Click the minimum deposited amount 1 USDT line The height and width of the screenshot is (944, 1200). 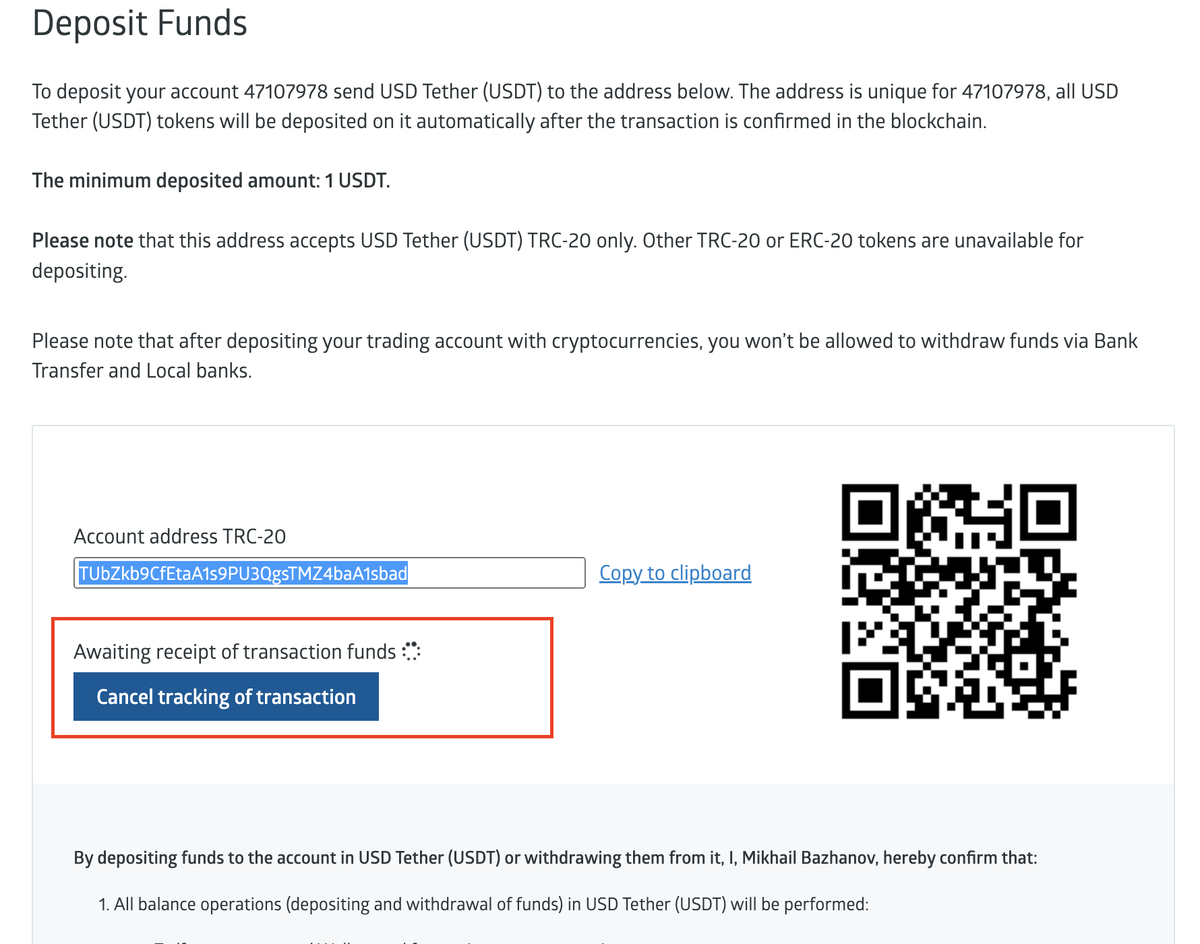(211, 181)
